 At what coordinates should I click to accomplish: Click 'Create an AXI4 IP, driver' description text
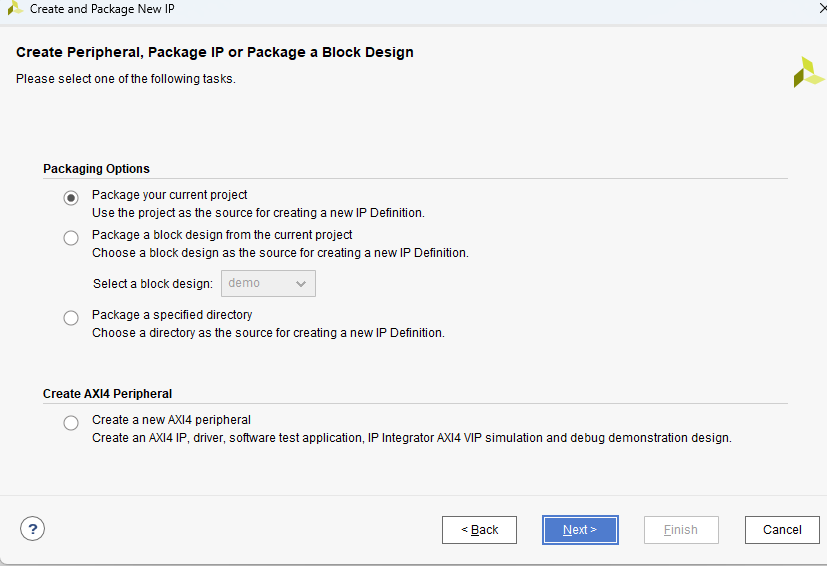[412, 438]
